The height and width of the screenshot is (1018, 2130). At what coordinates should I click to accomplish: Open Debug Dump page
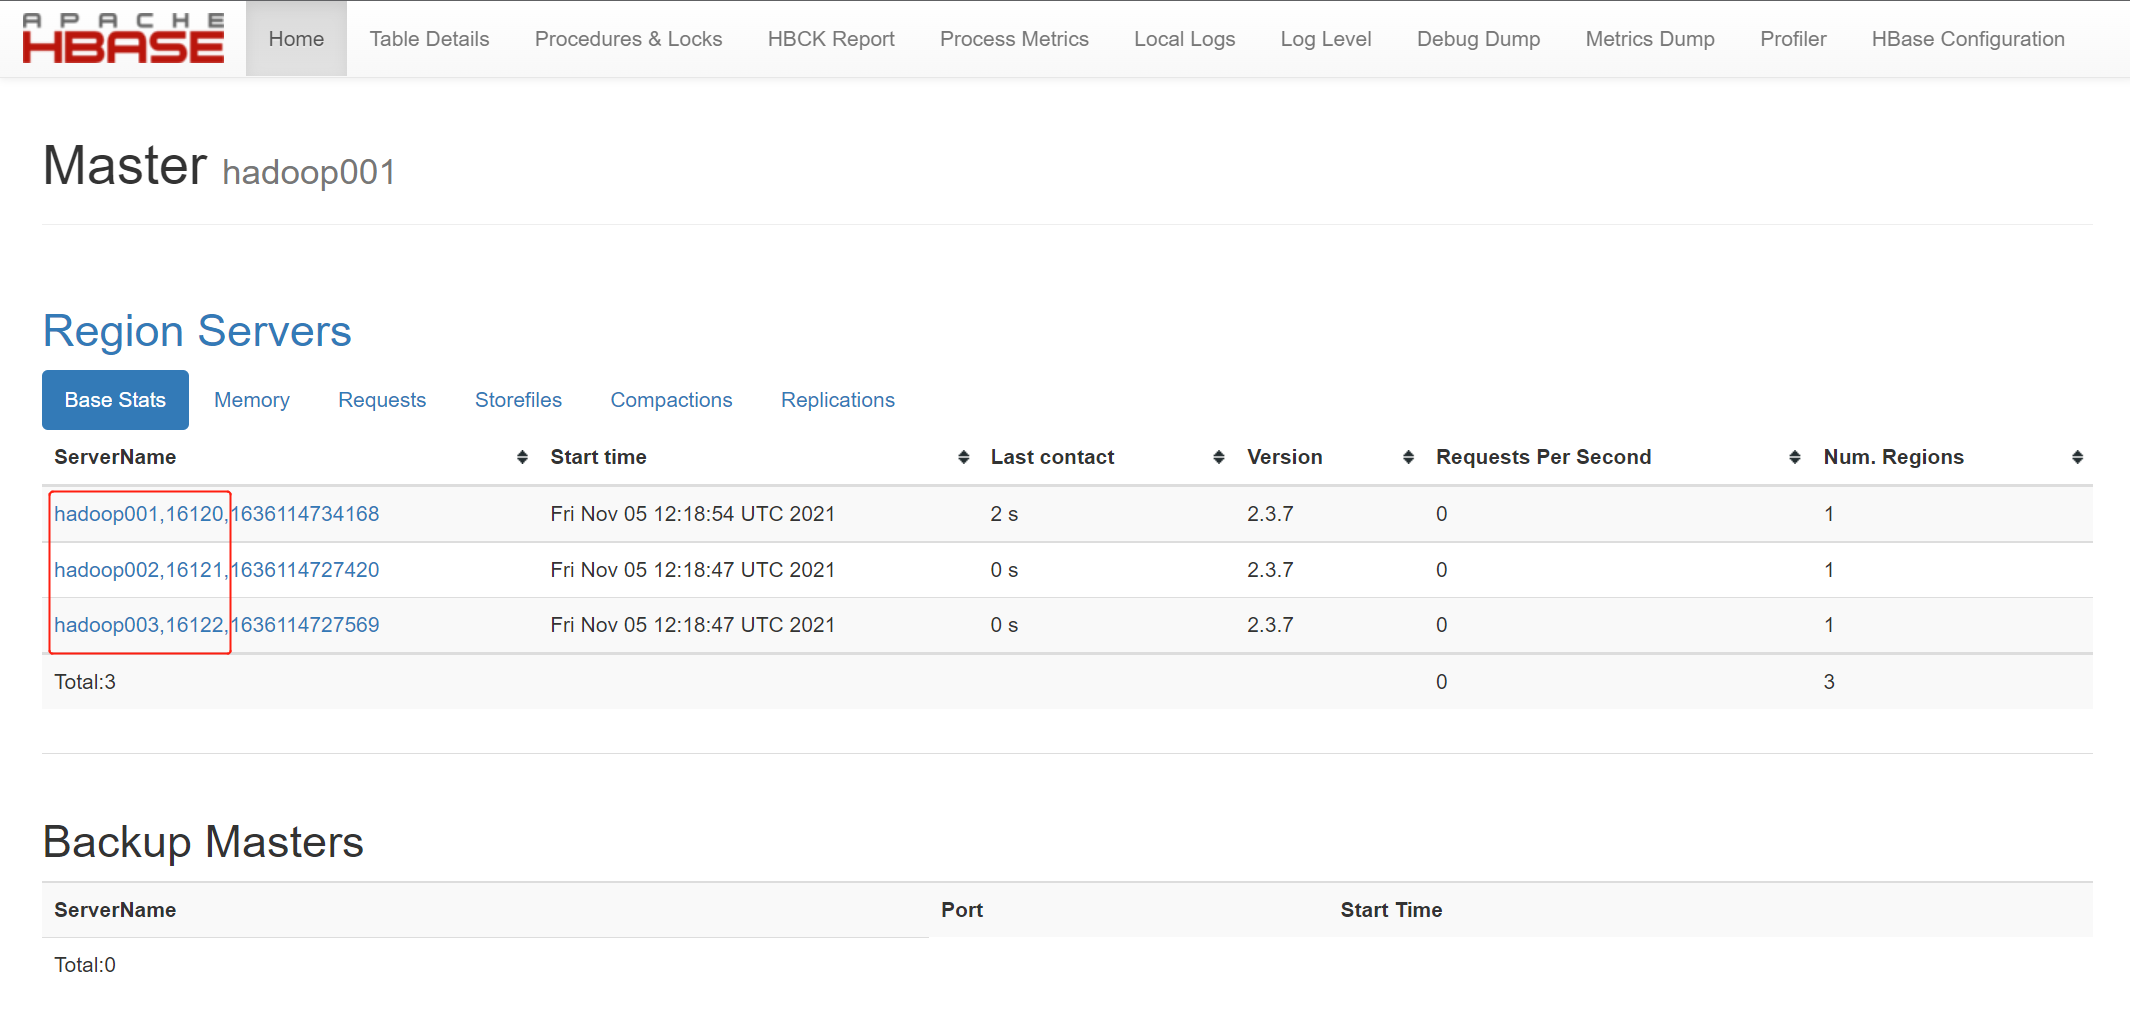[1478, 39]
